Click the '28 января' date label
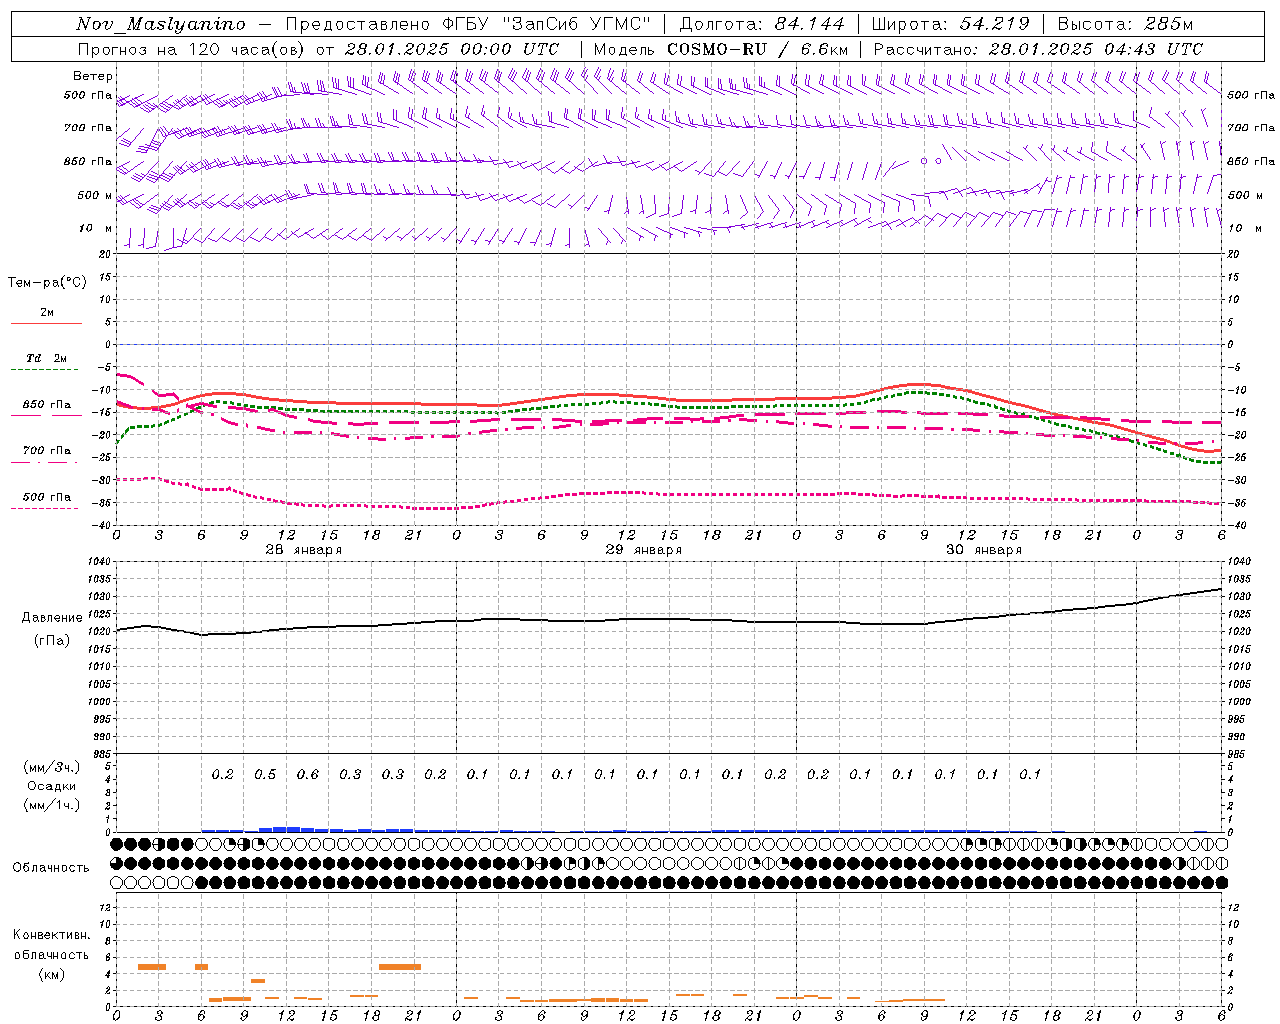 tap(304, 550)
